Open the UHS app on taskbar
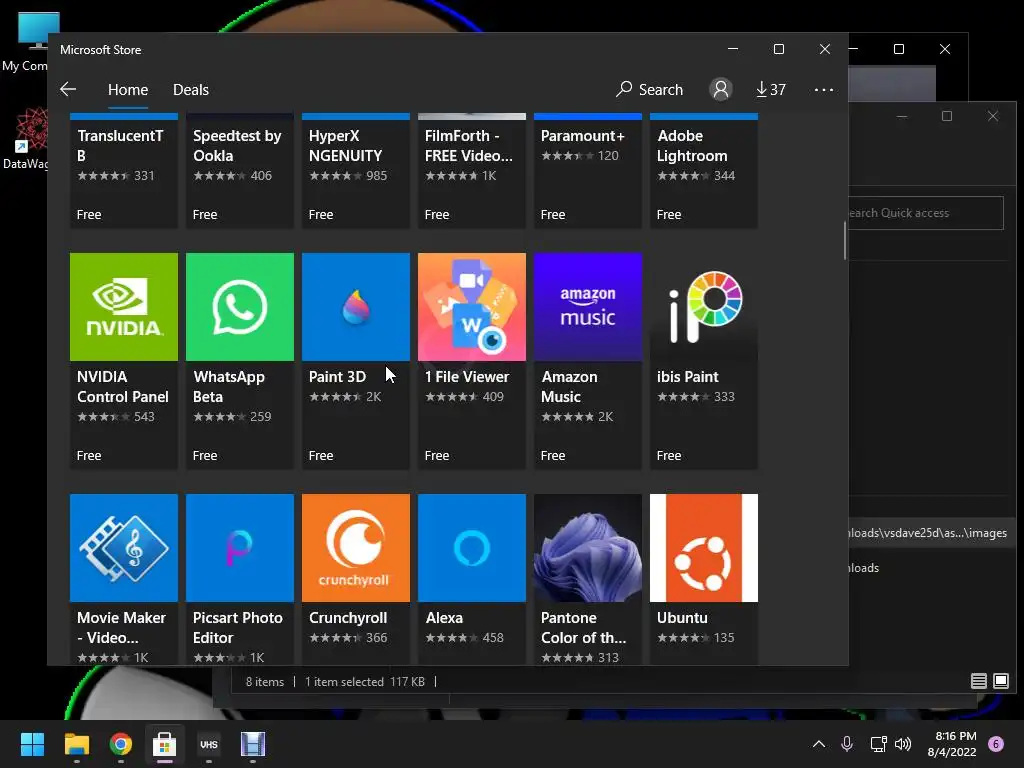 (x=209, y=744)
